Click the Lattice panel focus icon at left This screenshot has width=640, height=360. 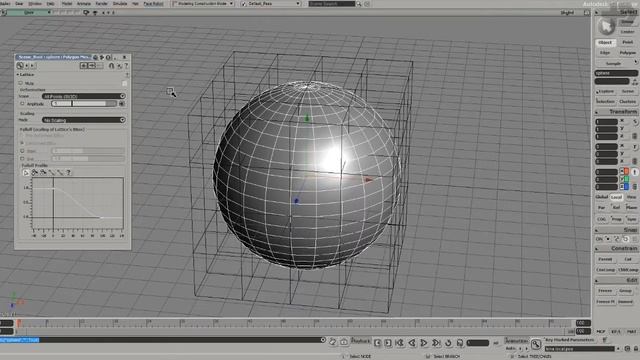(20, 65)
